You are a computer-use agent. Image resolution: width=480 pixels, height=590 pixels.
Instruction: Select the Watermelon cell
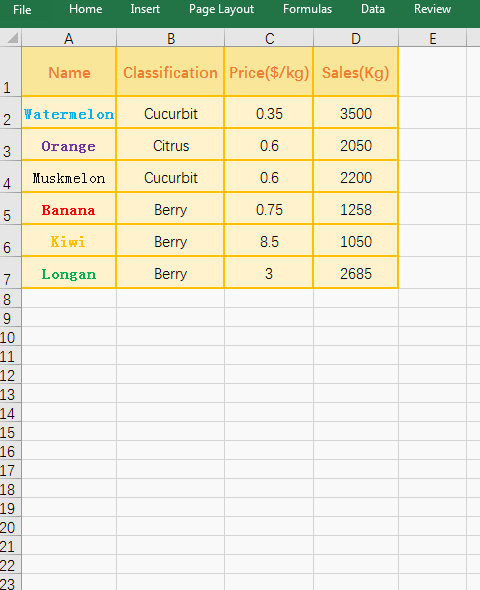pyautogui.click(x=69, y=113)
